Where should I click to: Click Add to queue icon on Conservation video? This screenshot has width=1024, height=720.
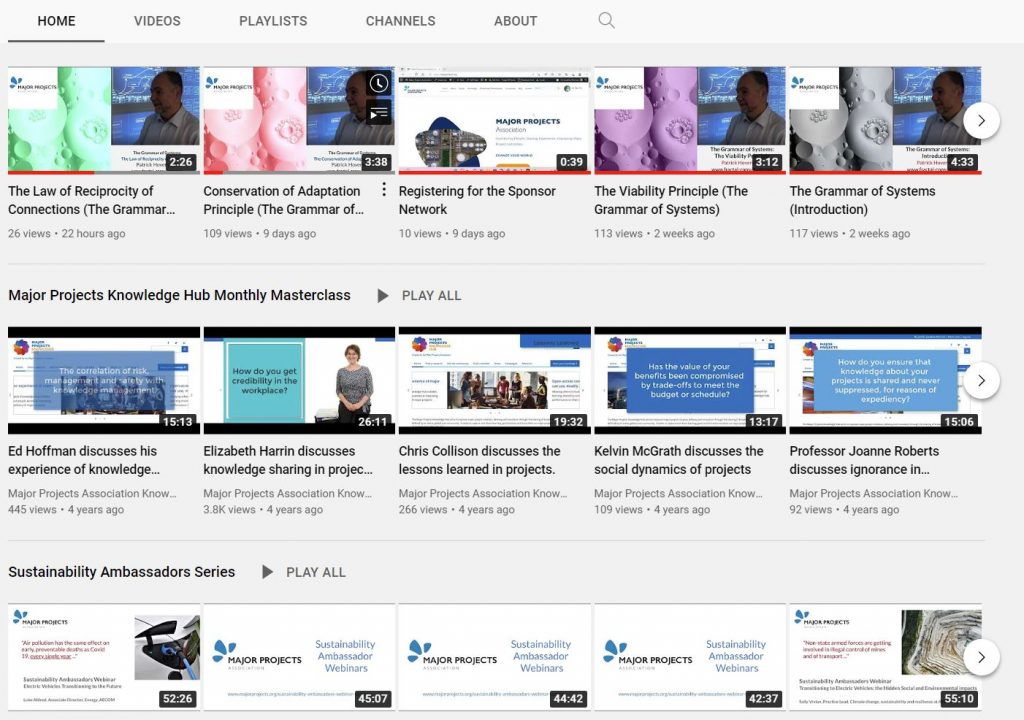pos(379,114)
